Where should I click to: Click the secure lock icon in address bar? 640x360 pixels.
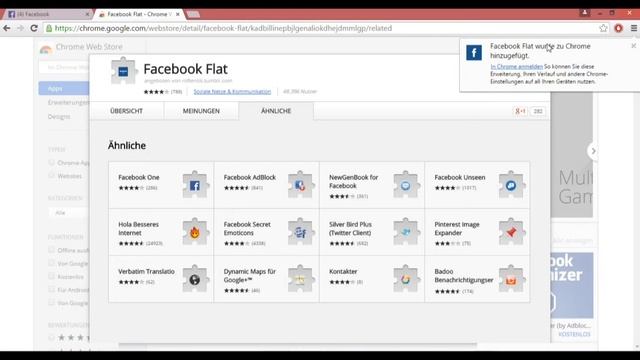pos(49,28)
